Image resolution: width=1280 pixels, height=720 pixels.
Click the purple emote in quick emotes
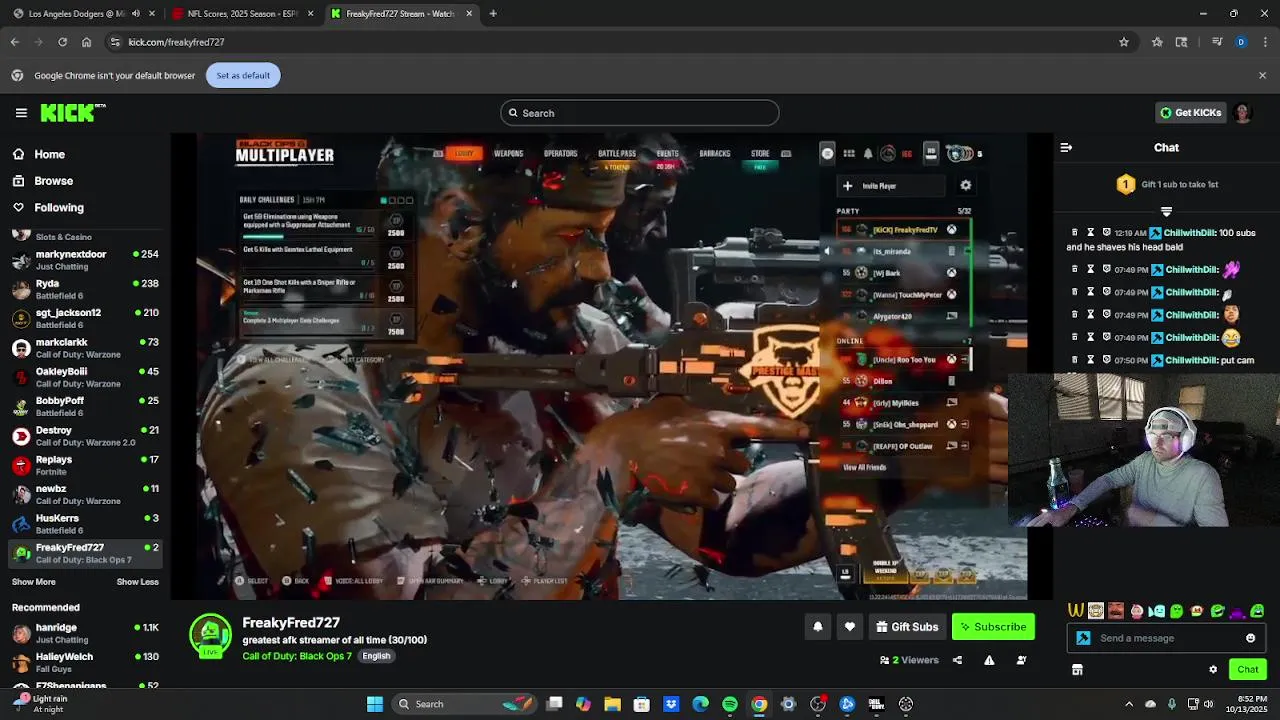1237,611
